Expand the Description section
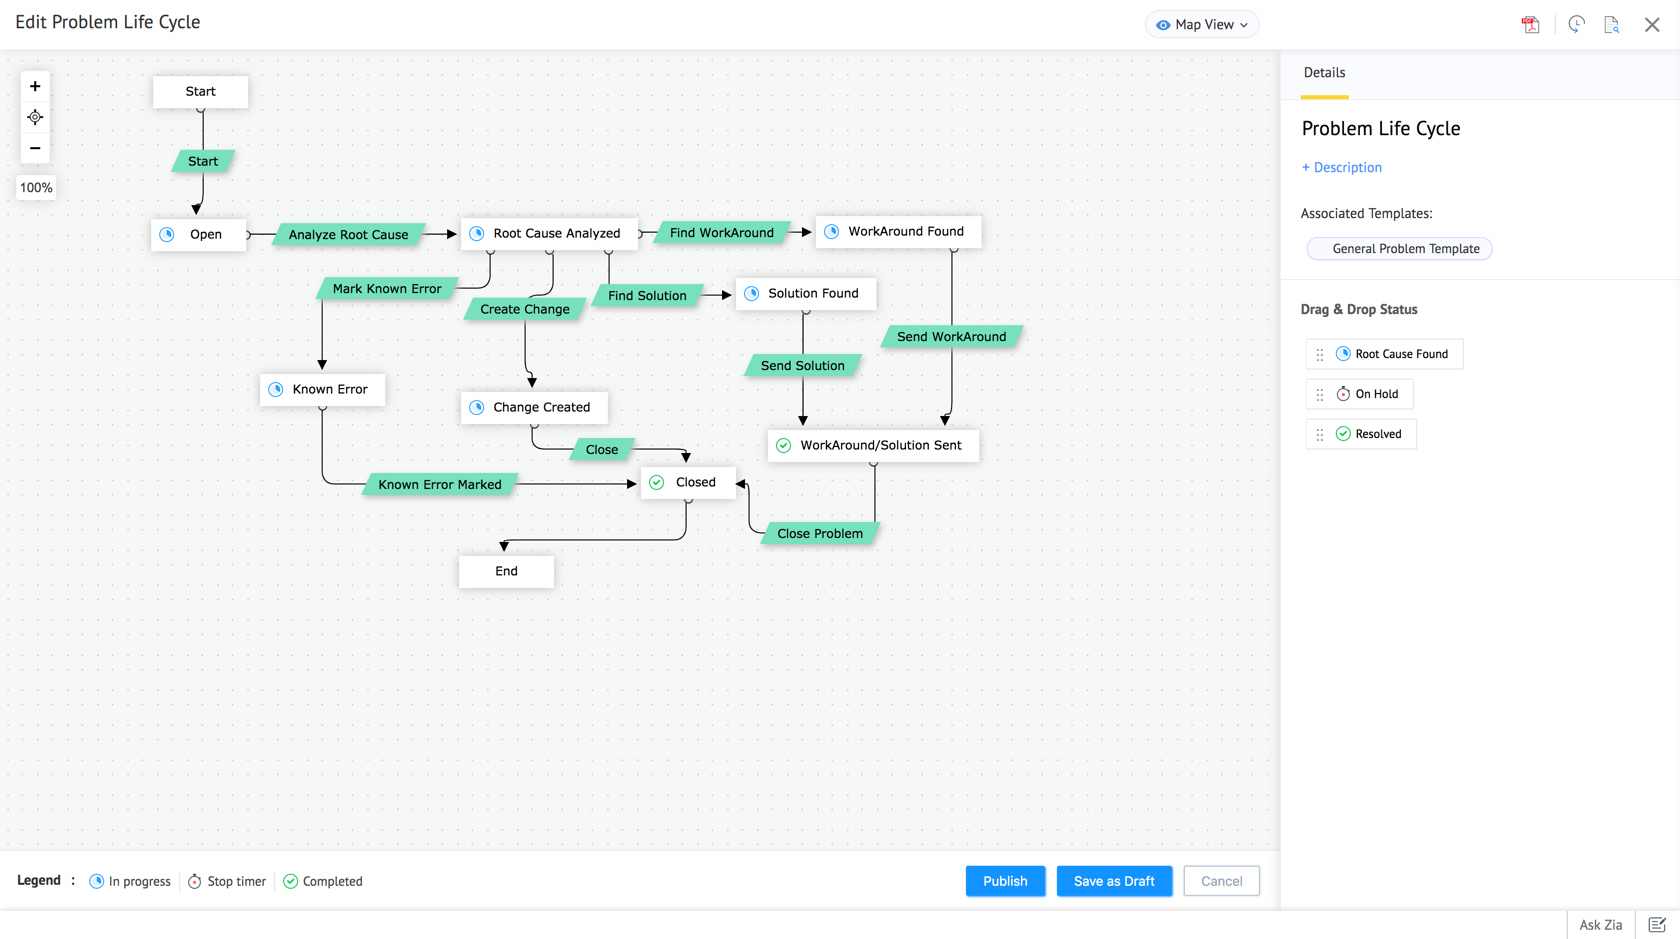The height and width of the screenshot is (939, 1680). pos(1342,168)
